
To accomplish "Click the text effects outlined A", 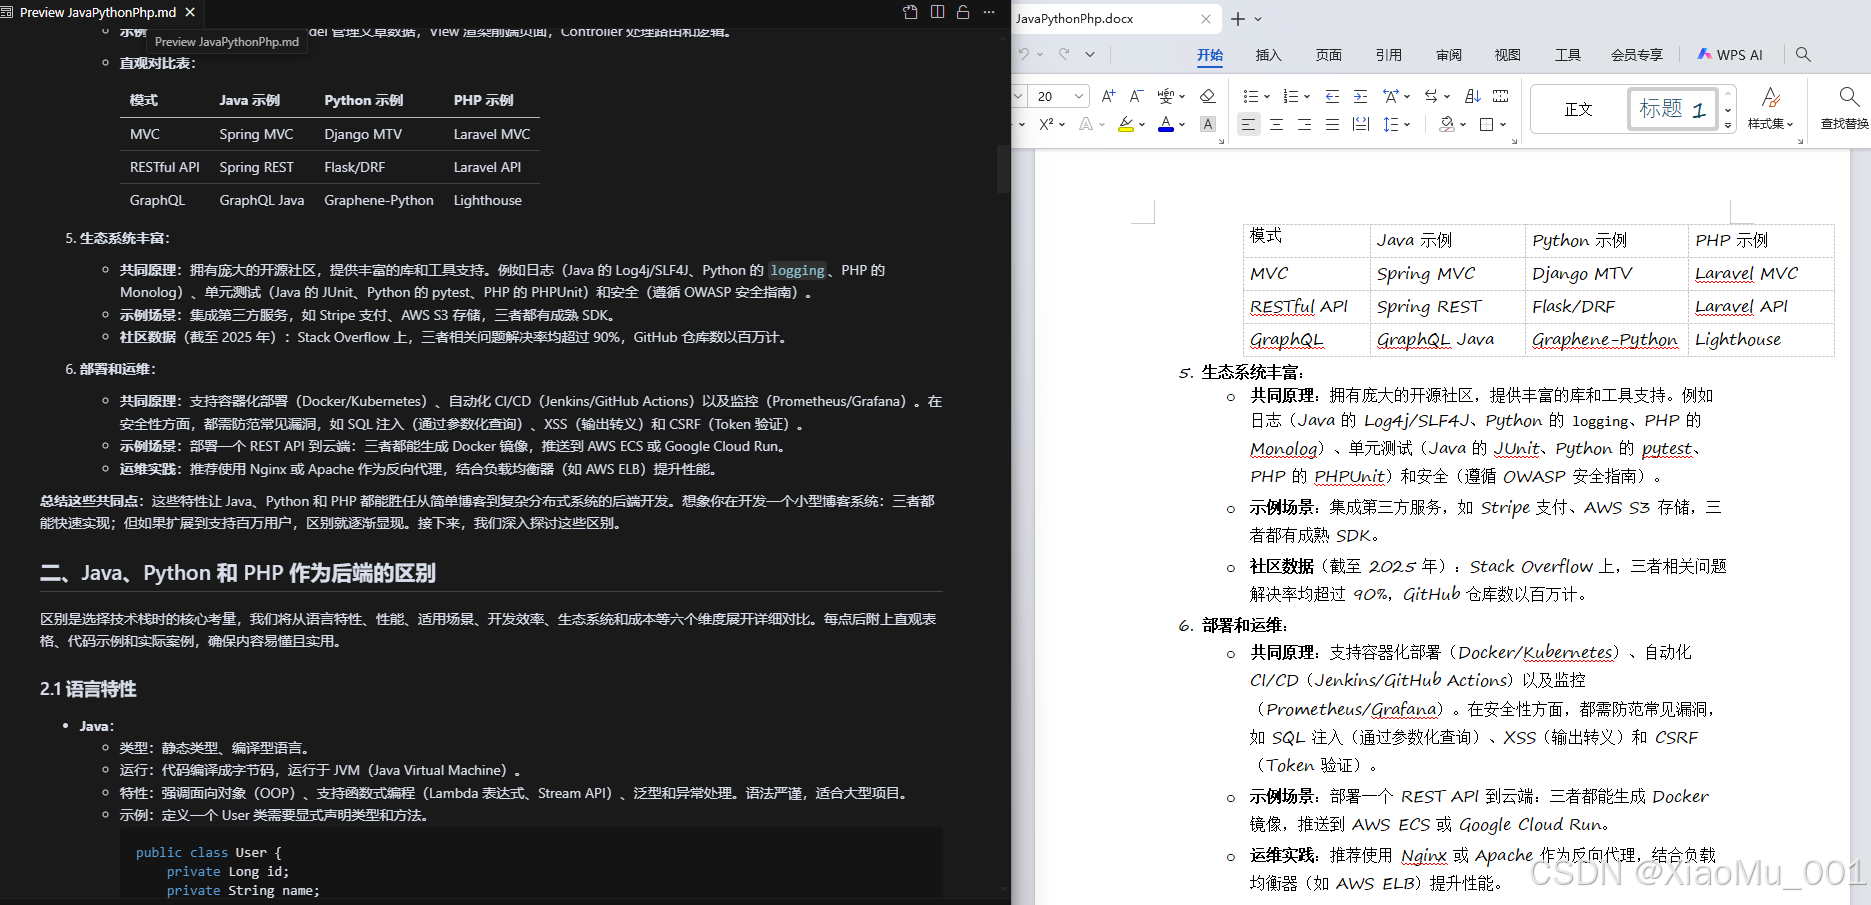I will (1086, 124).
